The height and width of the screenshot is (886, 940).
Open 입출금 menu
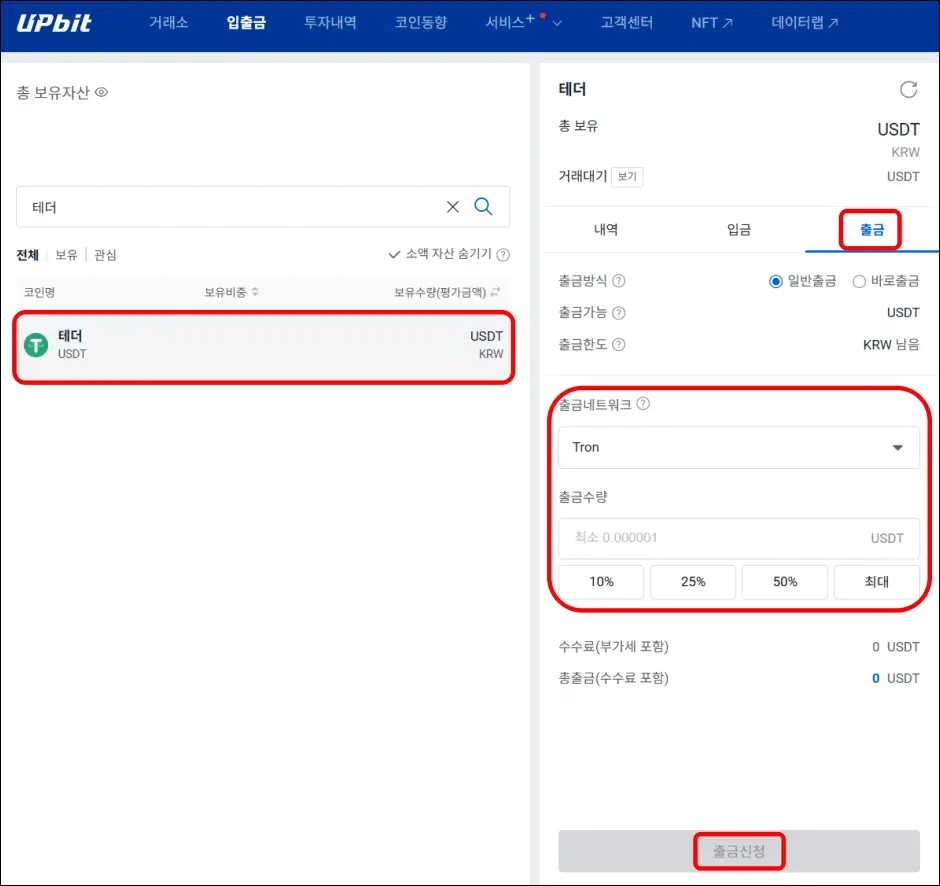pos(246,23)
